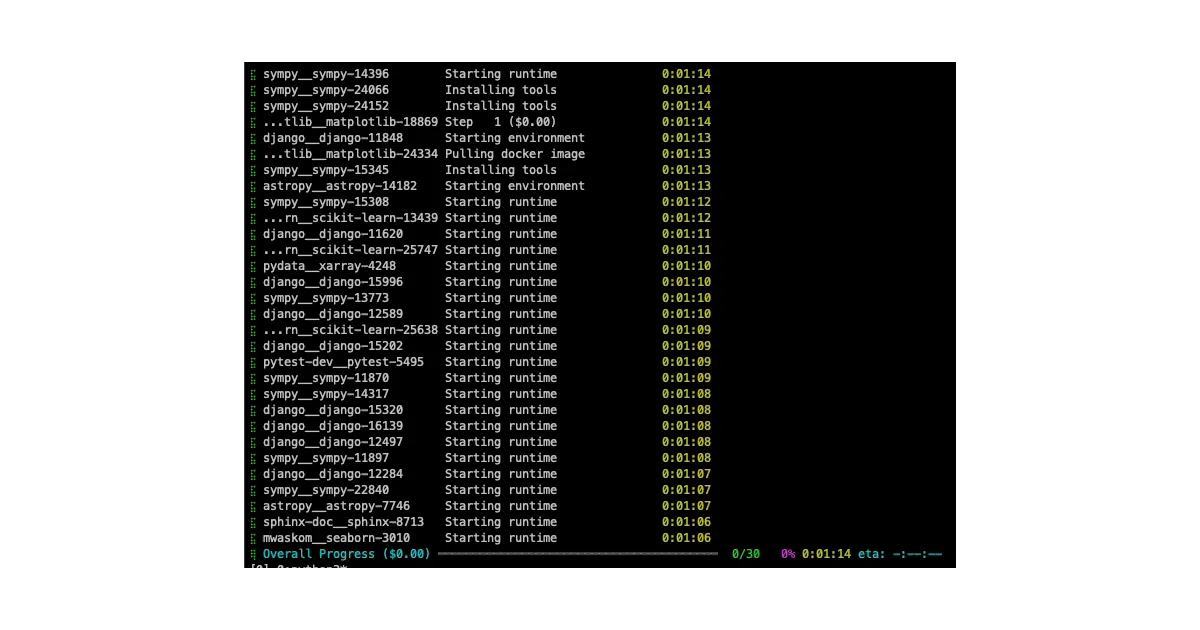This screenshot has height=630, width=1200.
Task: Select "Installing tools" status of sympy__sympy-15345
Action: pos(501,170)
